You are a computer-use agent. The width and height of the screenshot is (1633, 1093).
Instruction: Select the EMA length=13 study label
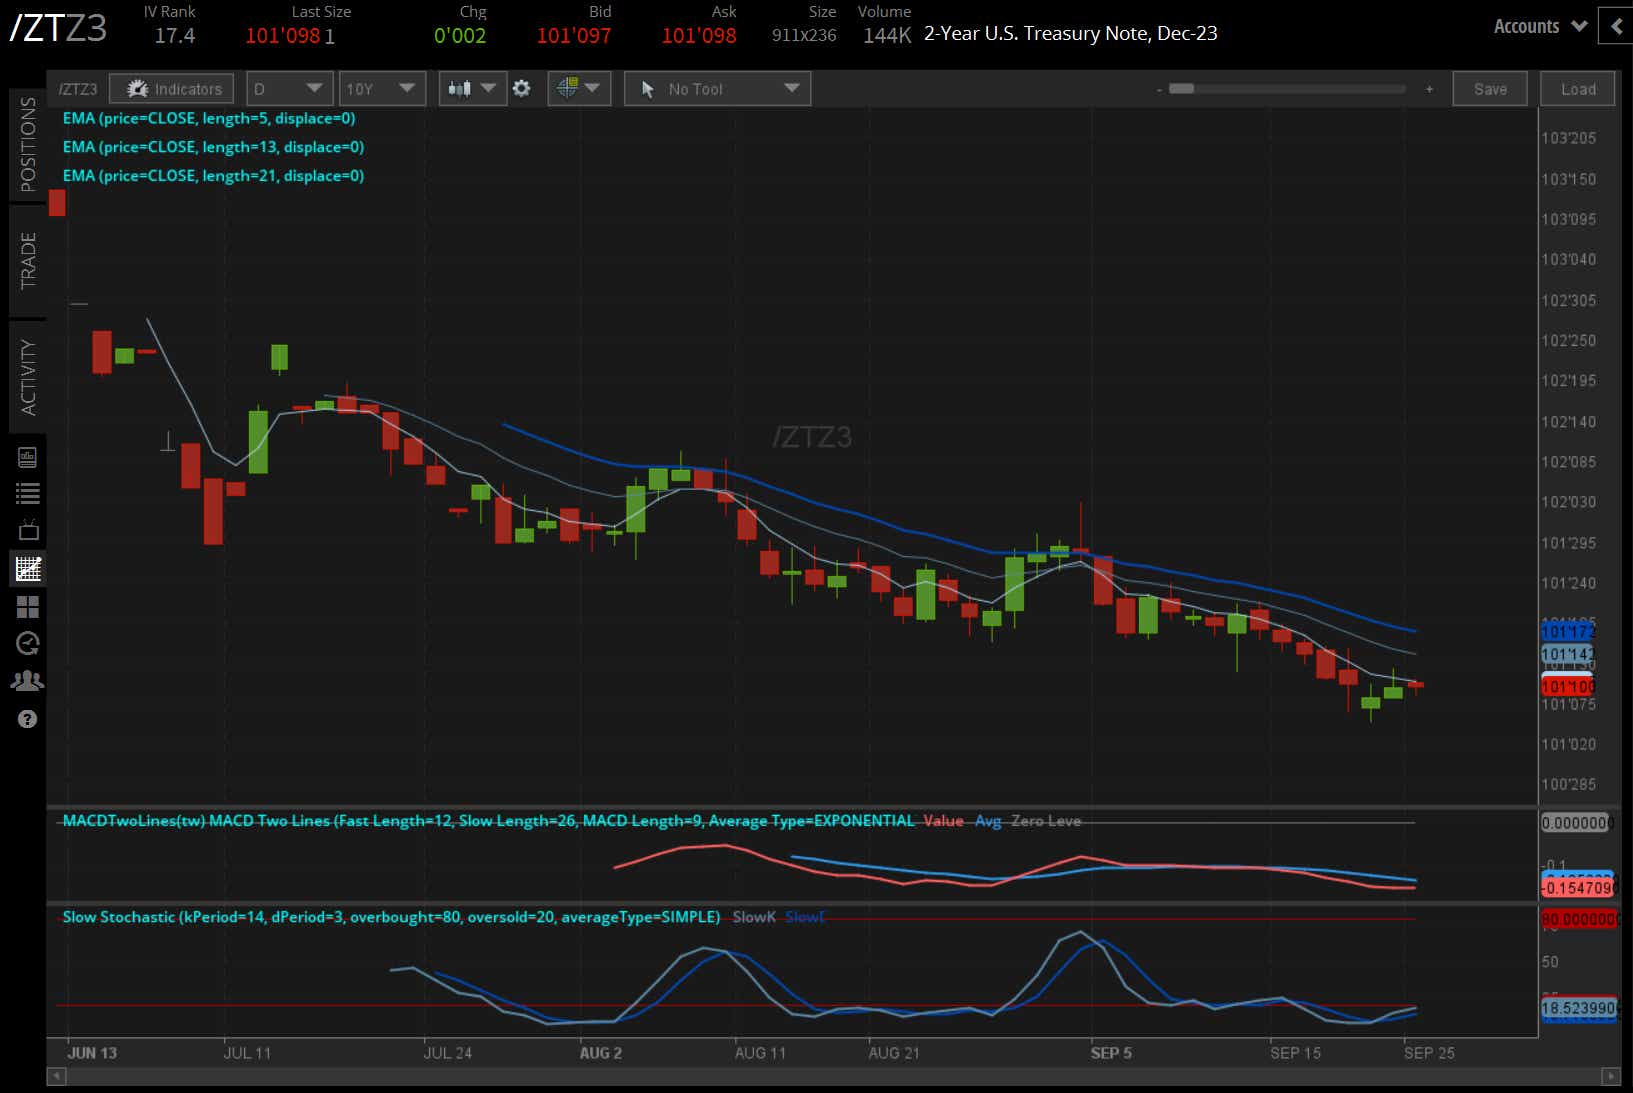[x=213, y=147]
